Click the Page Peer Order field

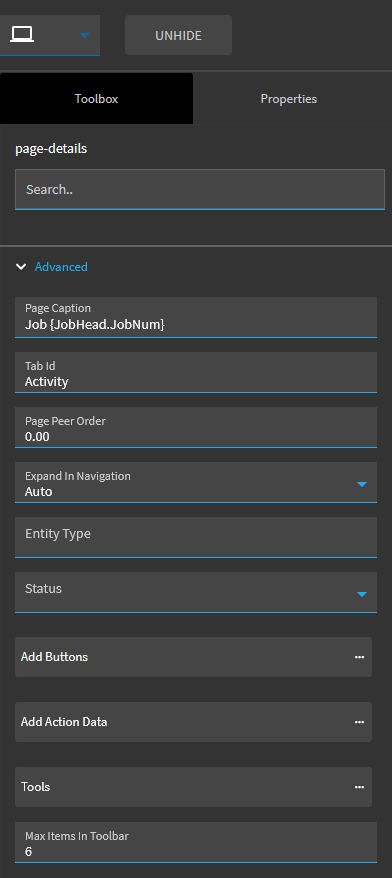tap(195, 427)
